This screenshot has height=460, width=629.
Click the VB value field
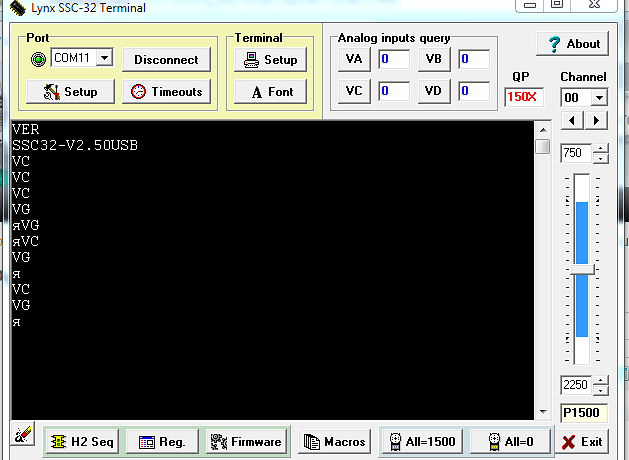tap(474, 59)
